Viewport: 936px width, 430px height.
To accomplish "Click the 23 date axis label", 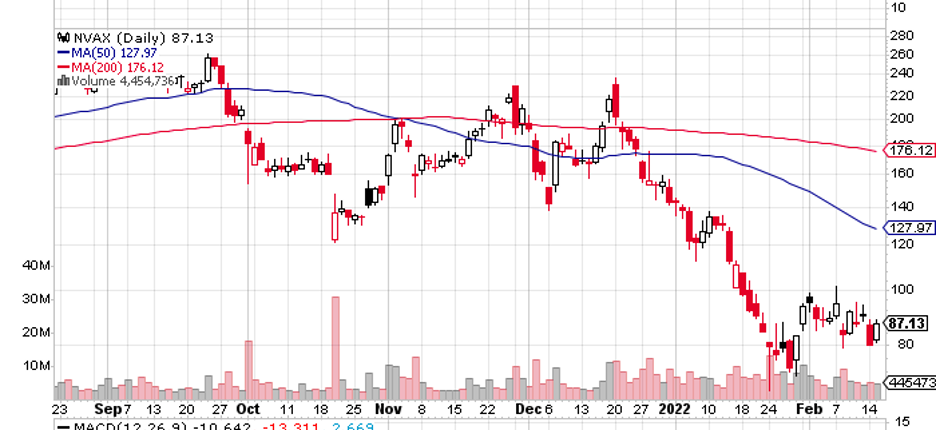I will [58, 409].
